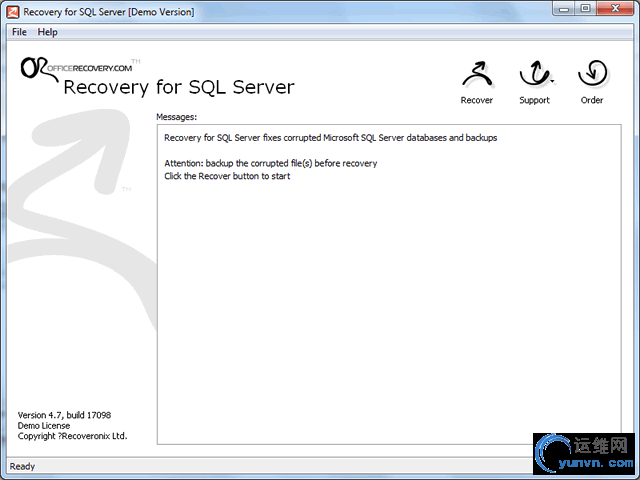
Task: Open the Help menu
Action: pos(47,32)
